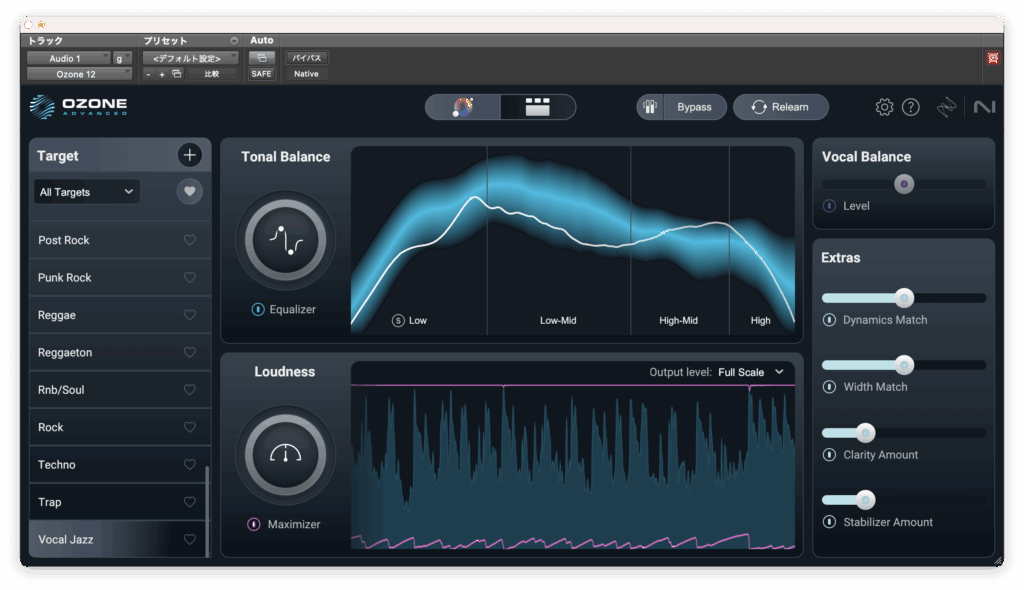Solo the Low frequency band
Viewport: 1024px width, 590px height.
pos(398,321)
